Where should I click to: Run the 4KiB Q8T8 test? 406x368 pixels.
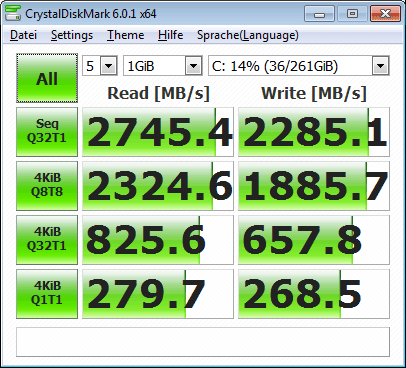pos(47,186)
